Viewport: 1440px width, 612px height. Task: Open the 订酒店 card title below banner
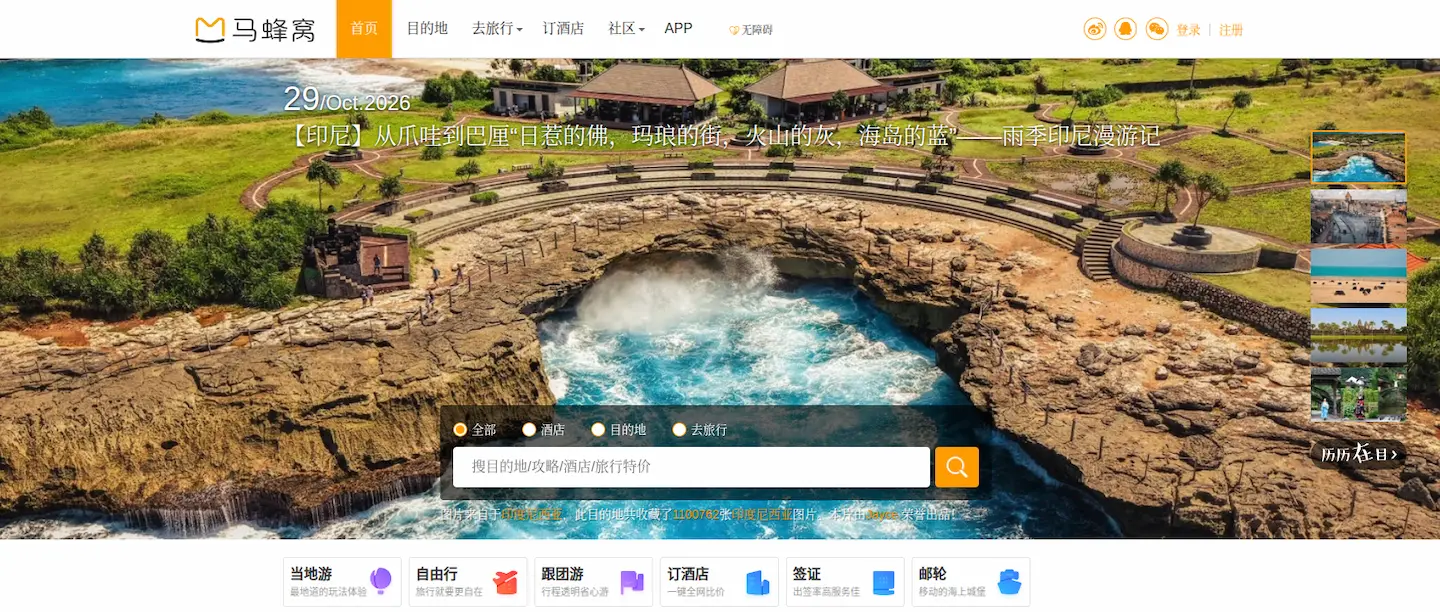tap(688, 574)
